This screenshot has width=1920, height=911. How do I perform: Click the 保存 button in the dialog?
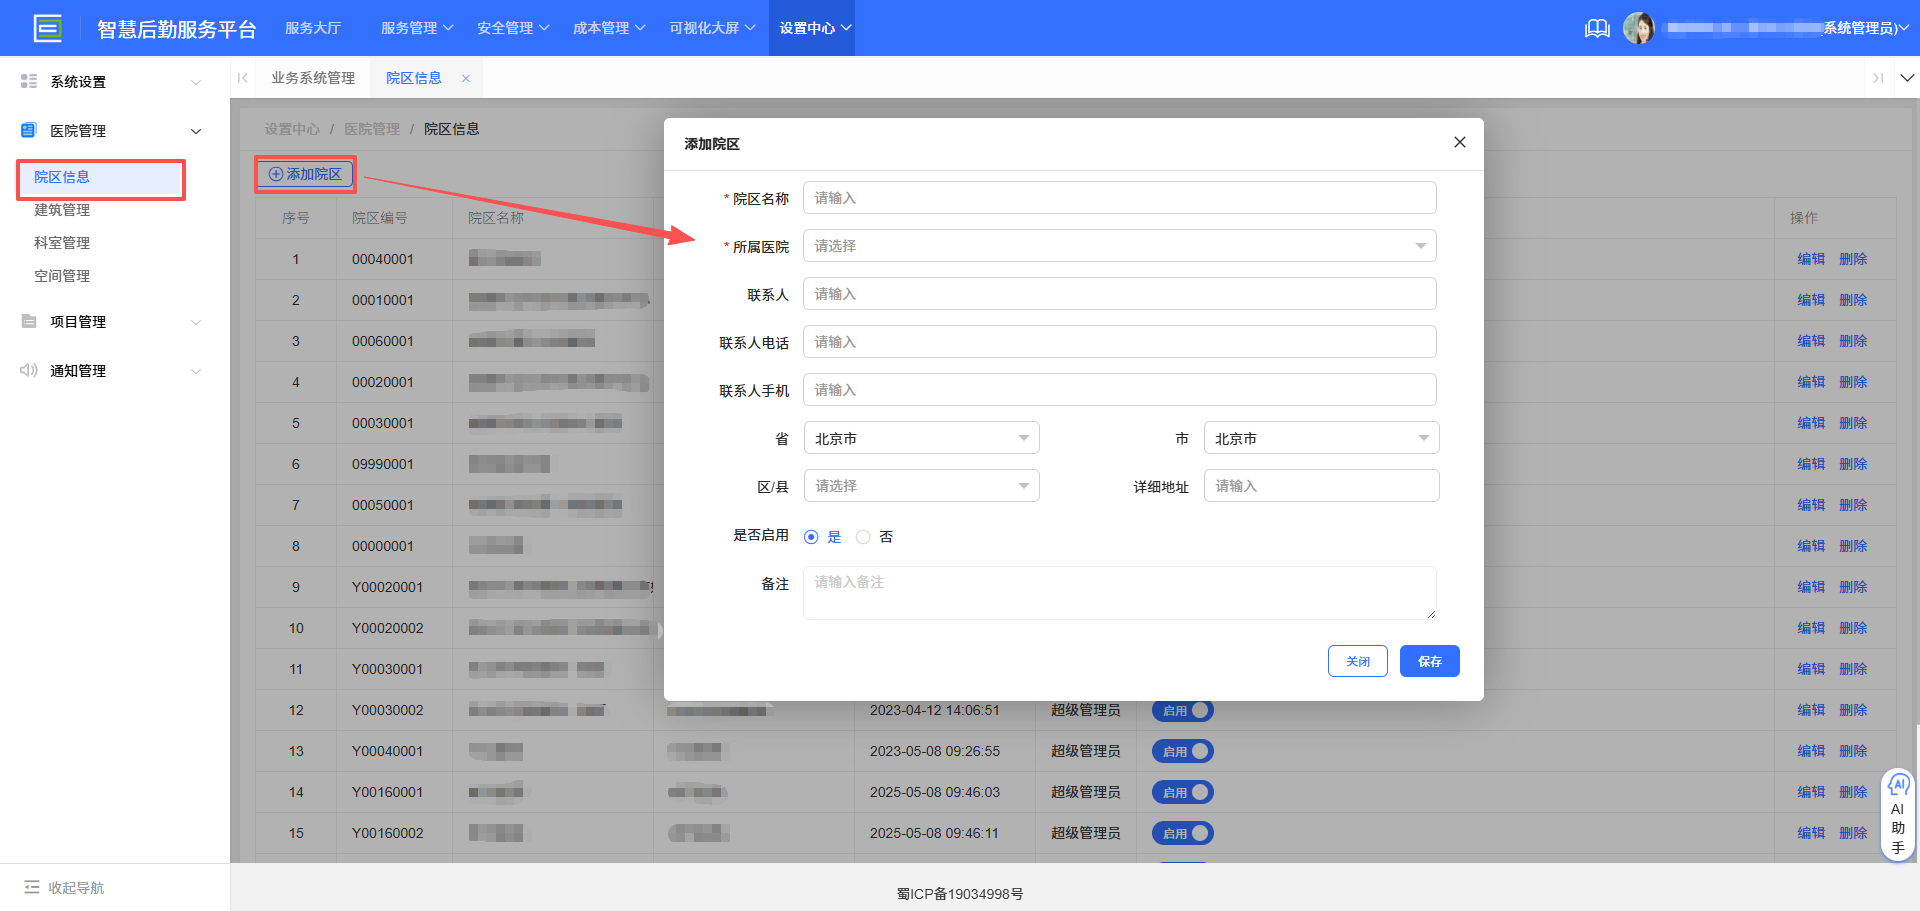coord(1429,660)
